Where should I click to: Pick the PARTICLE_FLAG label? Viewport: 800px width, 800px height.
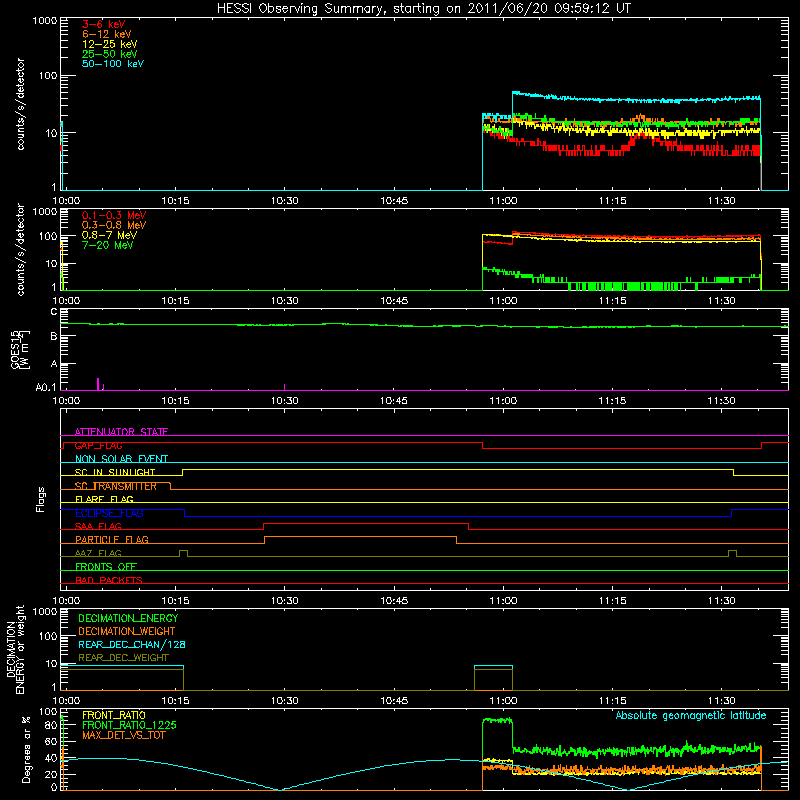(x=112, y=539)
